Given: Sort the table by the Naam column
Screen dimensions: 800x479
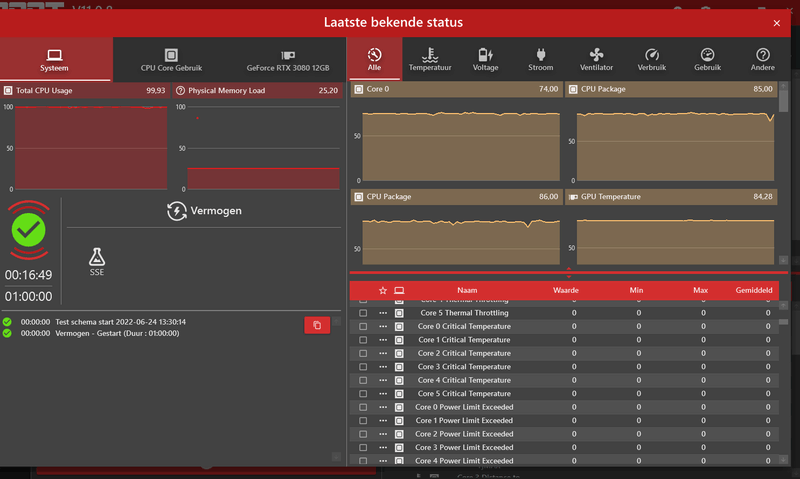Looking at the screenshot, I should pos(465,291).
